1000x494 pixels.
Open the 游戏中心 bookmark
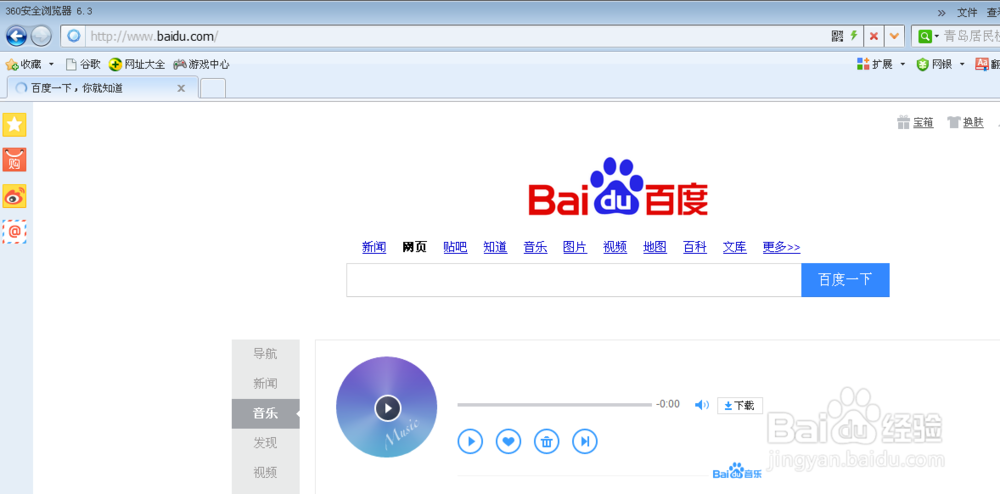point(202,64)
